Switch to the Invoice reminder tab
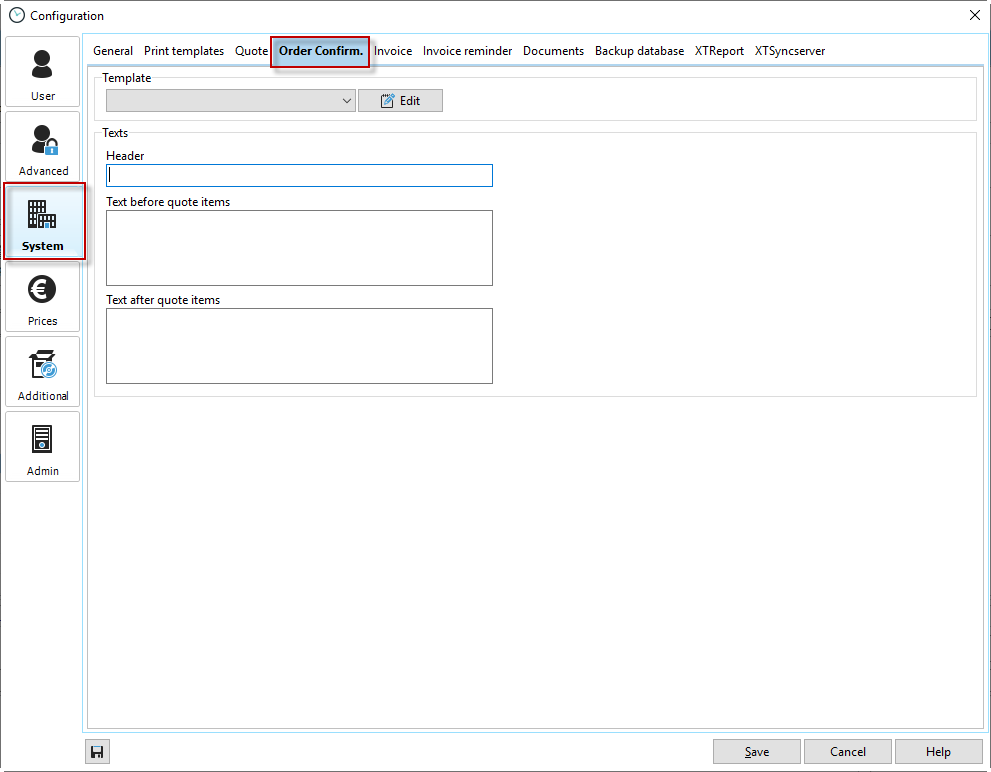 point(467,51)
